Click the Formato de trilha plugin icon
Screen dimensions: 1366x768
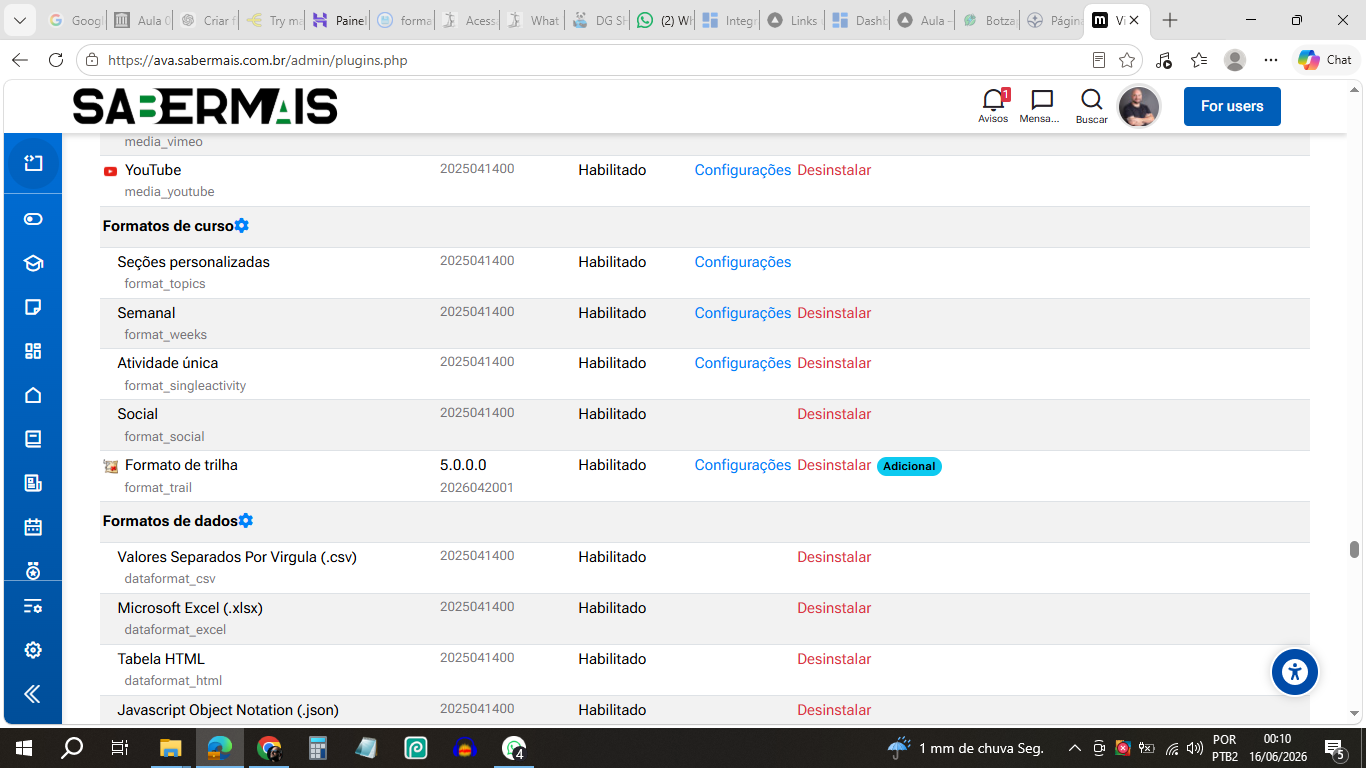click(111, 466)
